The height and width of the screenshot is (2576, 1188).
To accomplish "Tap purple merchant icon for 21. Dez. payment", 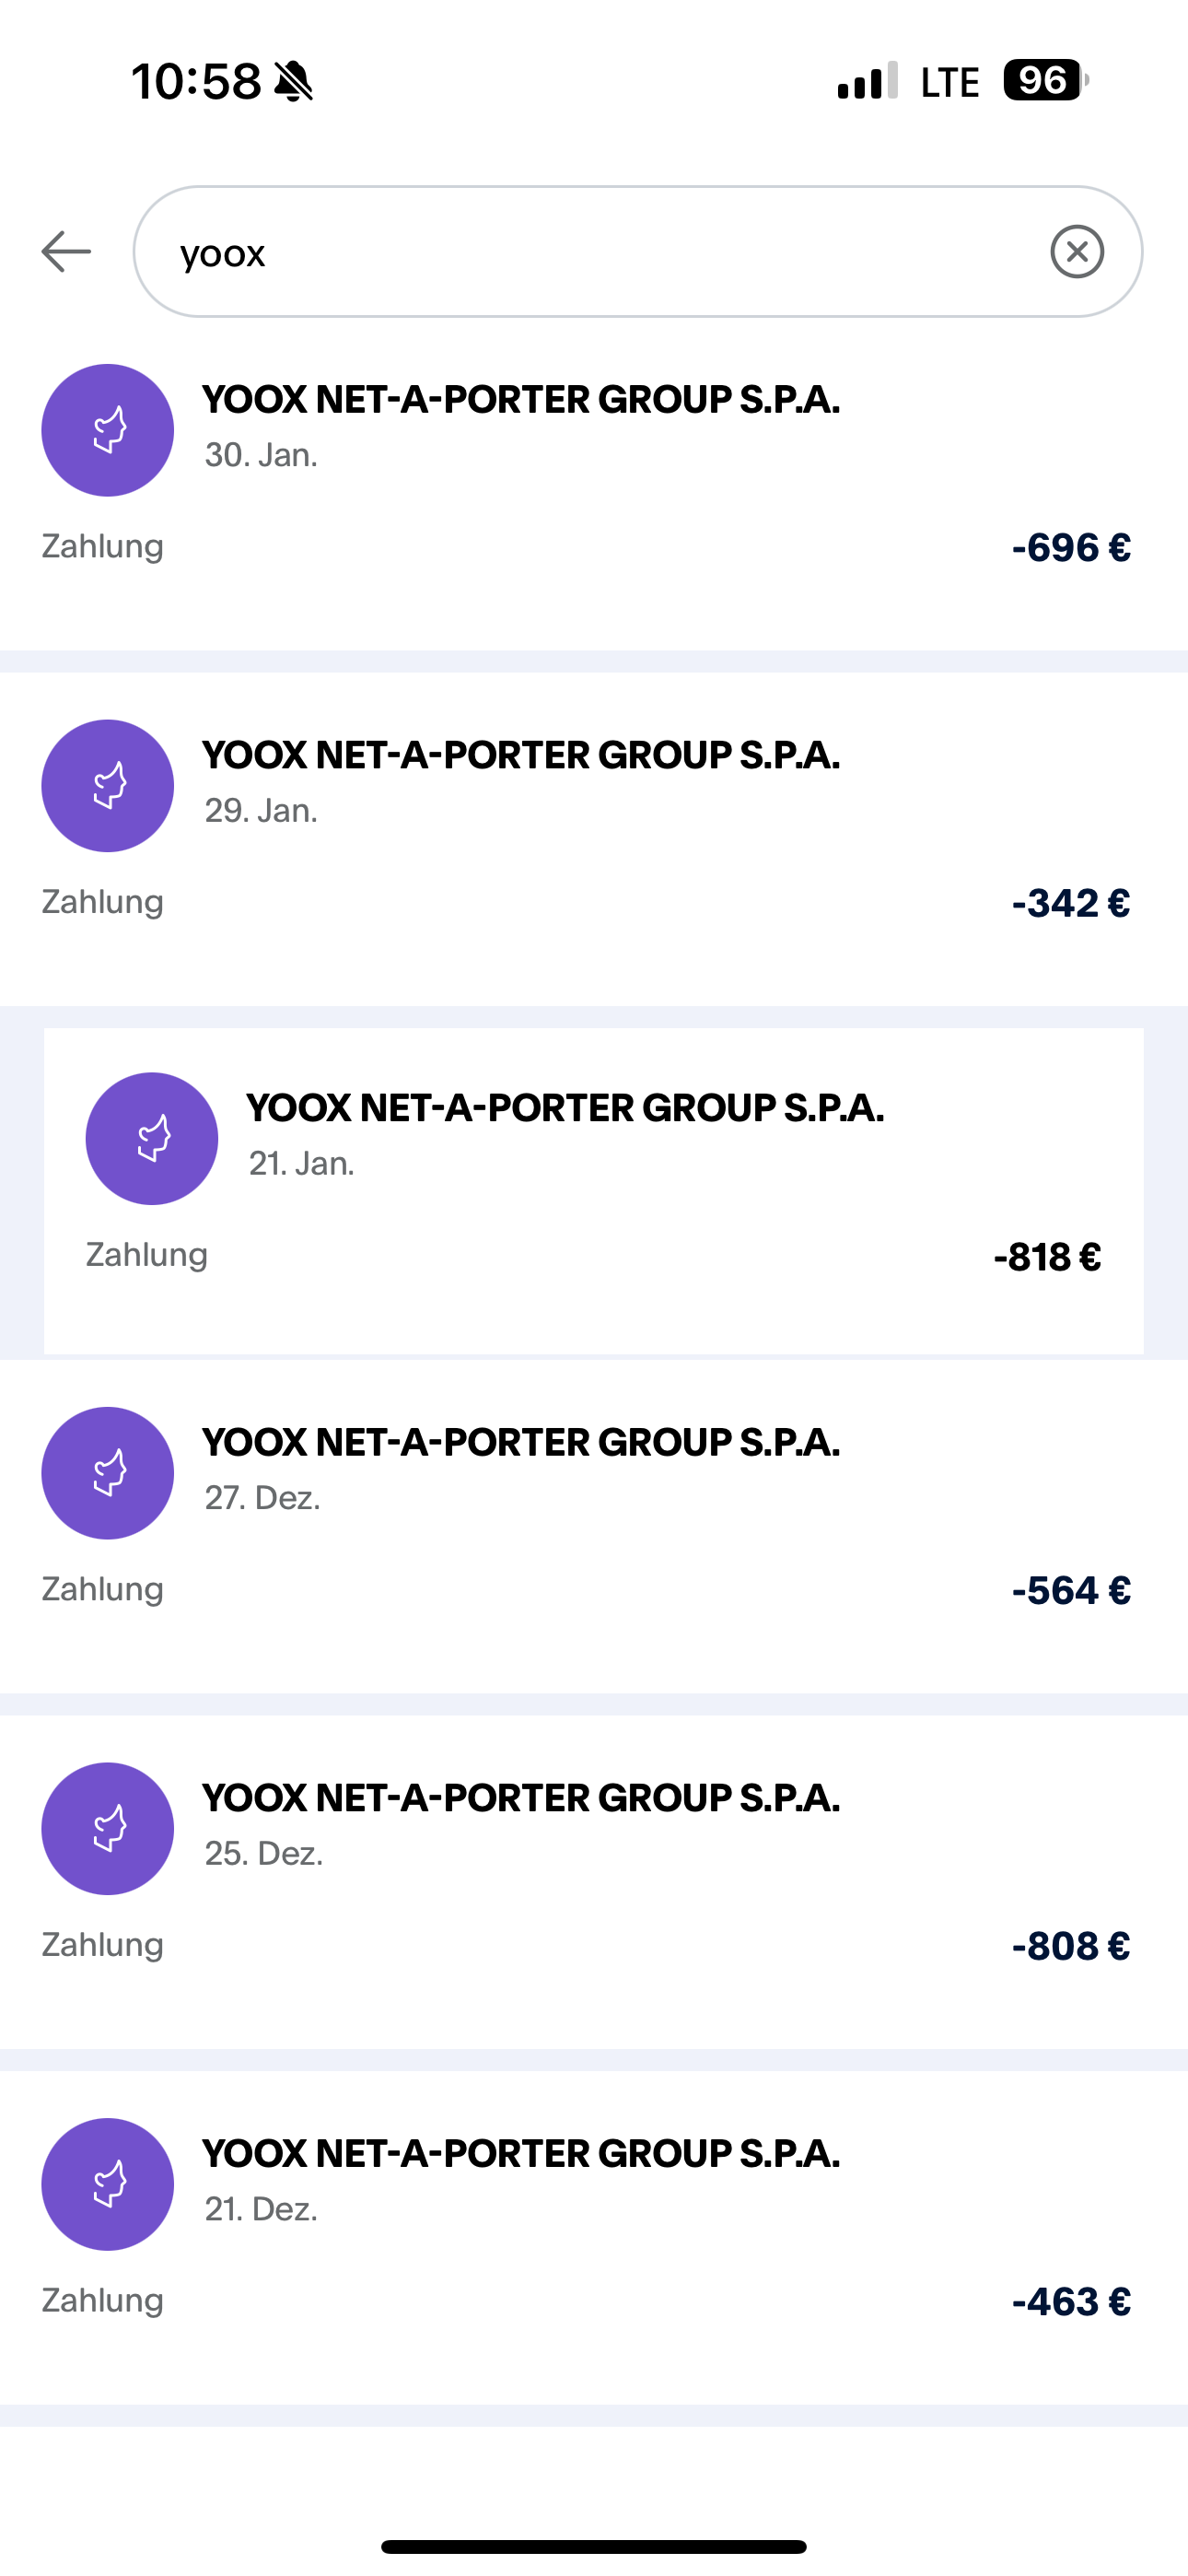I will point(108,2185).
